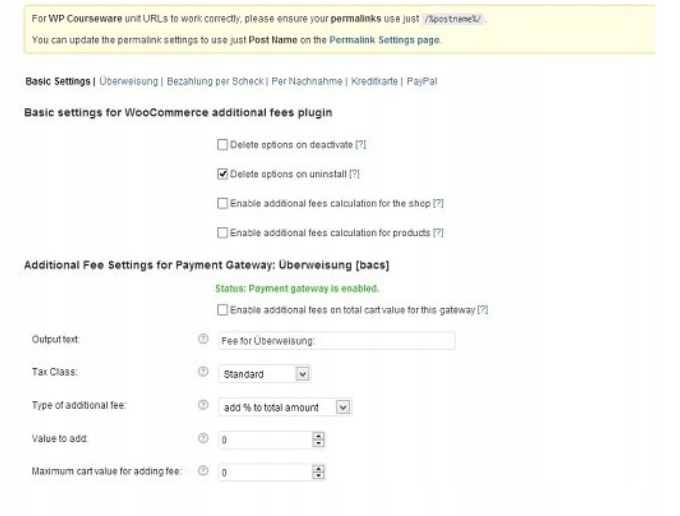The image size is (680, 516).
Task: Switch to the Überweisung settings tab
Action: (129, 81)
